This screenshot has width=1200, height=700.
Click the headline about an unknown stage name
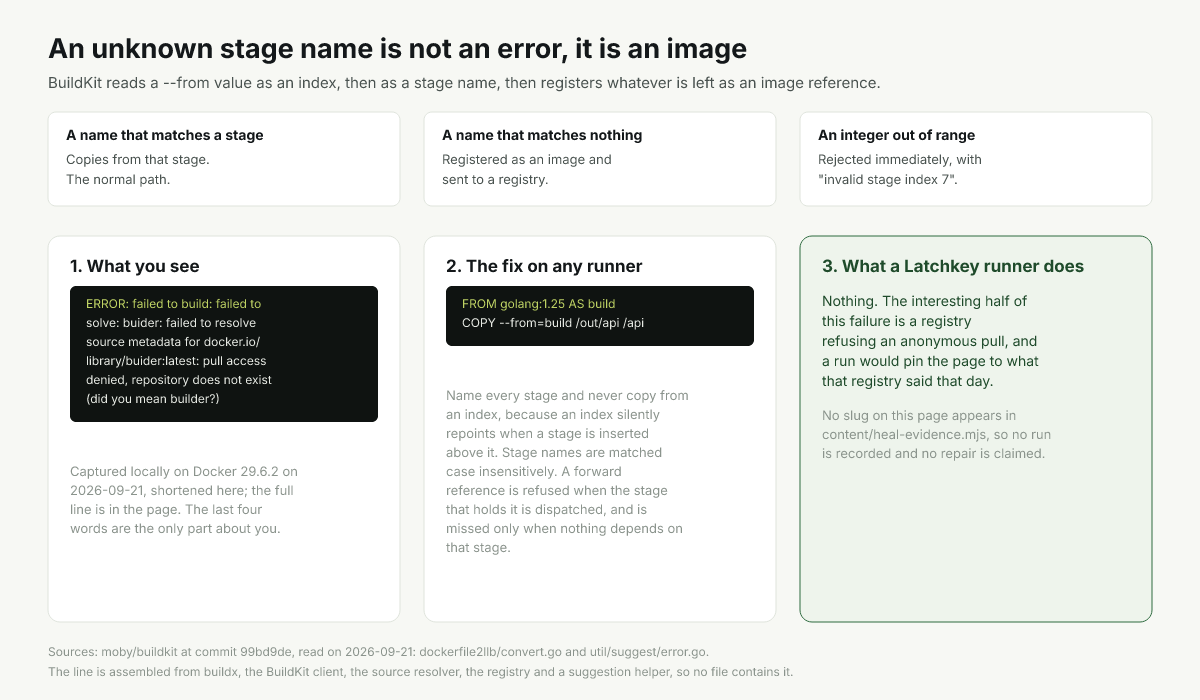click(x=397, y=48)
